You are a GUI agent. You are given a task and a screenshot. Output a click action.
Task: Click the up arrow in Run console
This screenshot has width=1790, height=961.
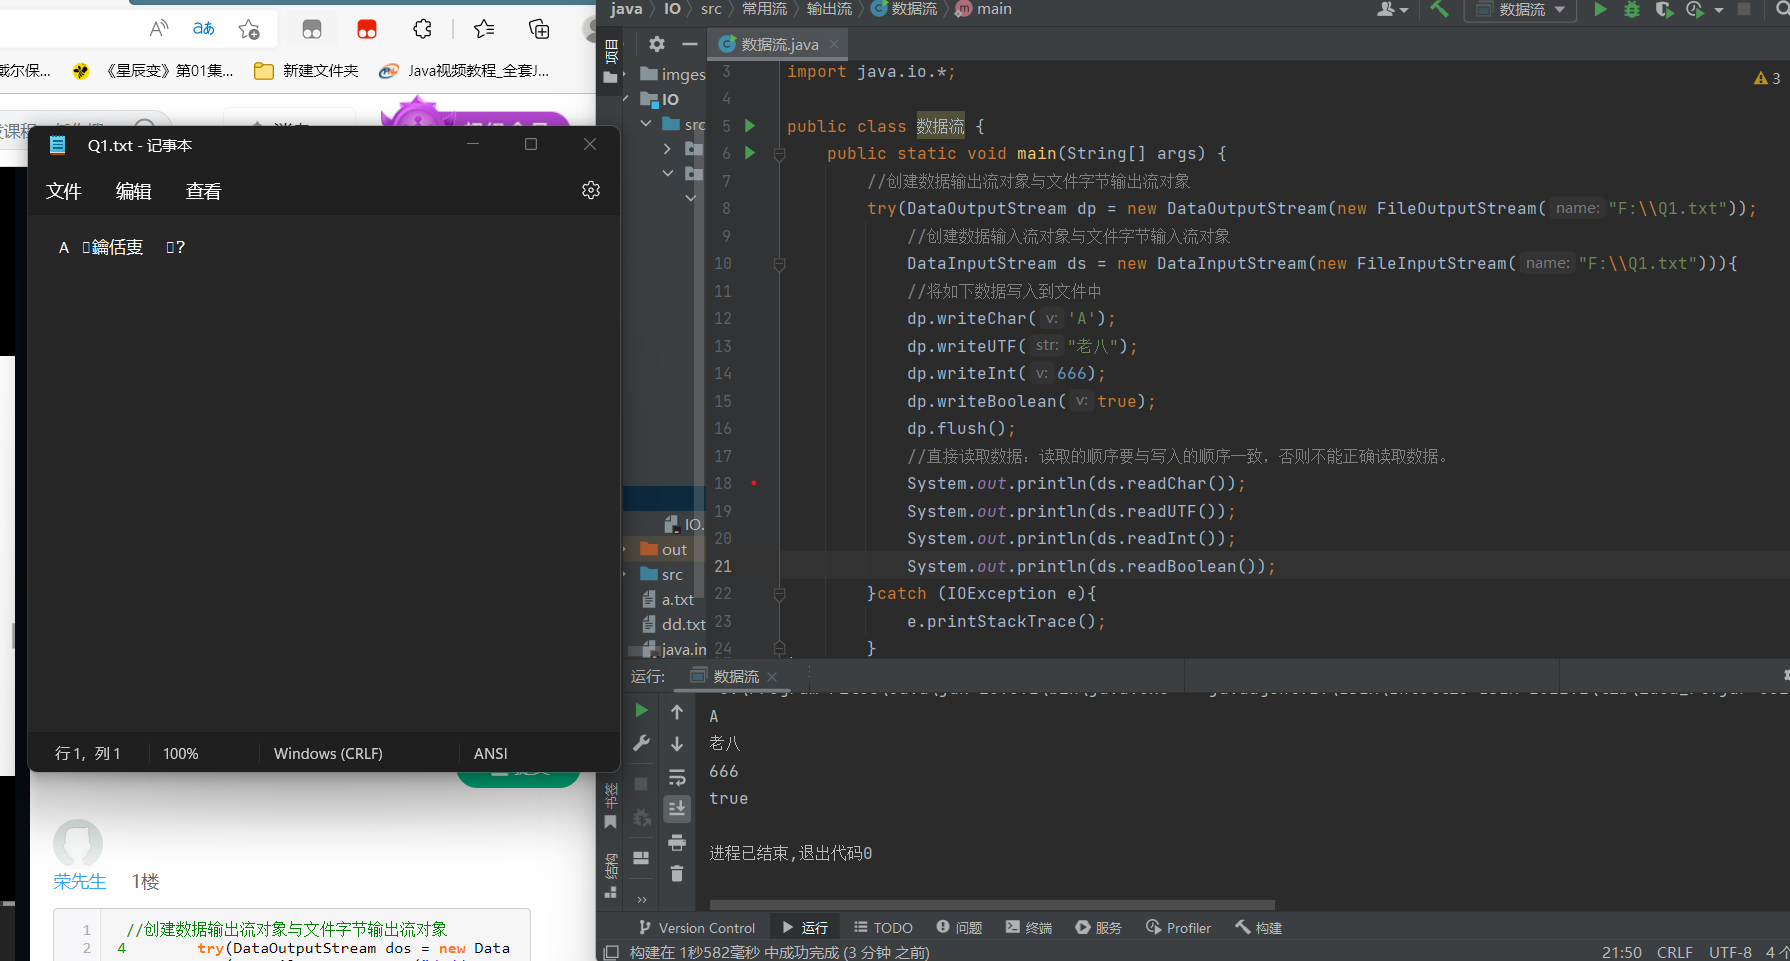pos(677,712)
